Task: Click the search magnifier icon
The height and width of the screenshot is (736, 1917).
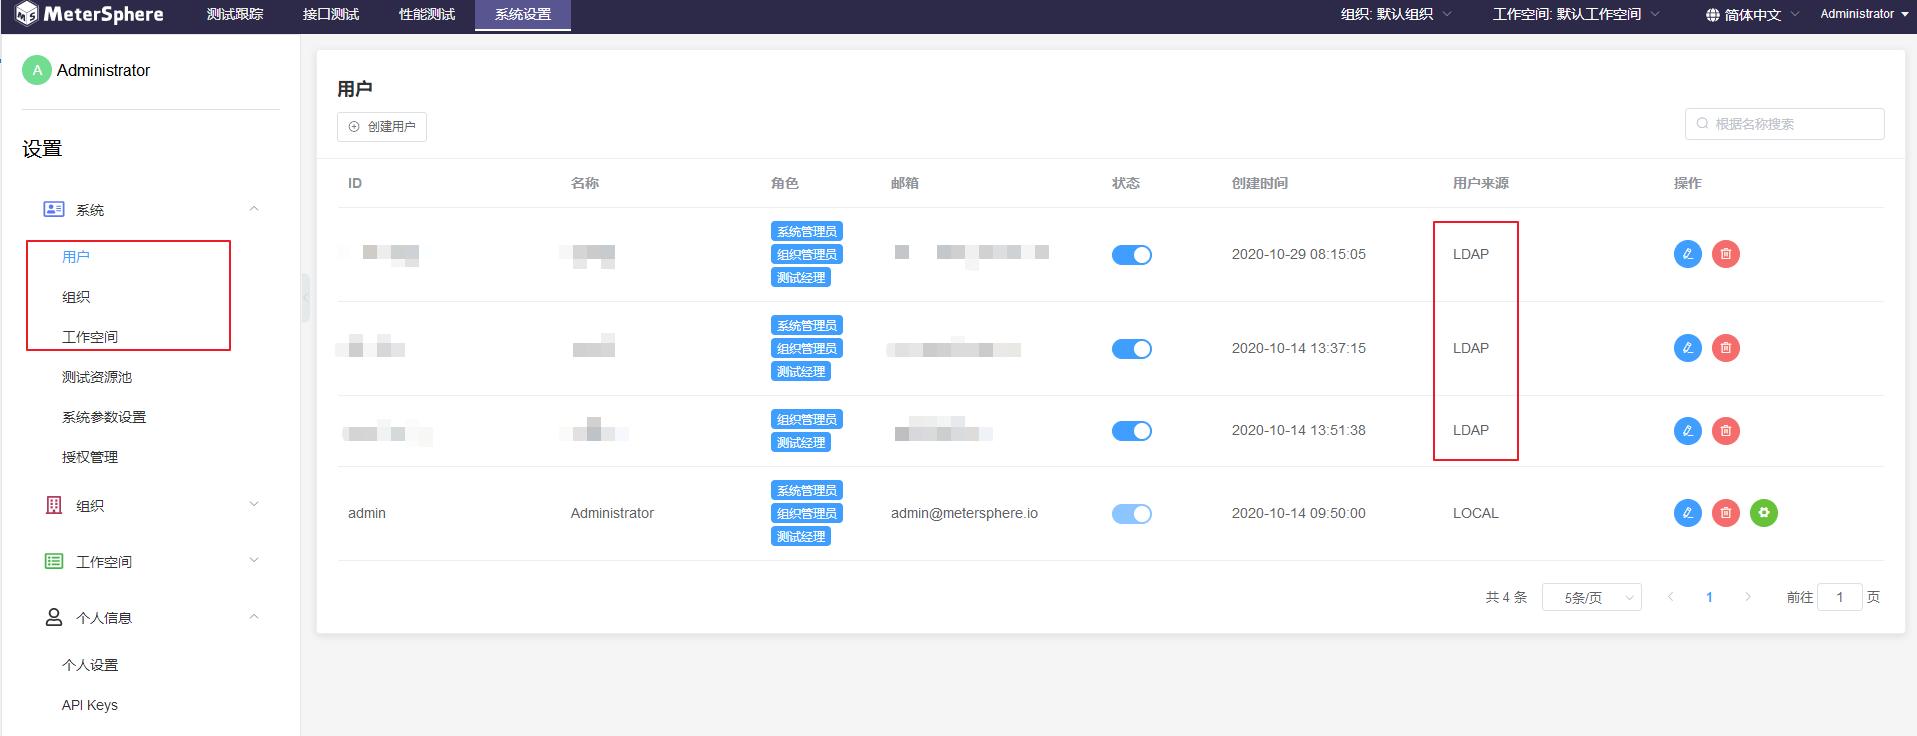Action: click(x=1702, y=124)
